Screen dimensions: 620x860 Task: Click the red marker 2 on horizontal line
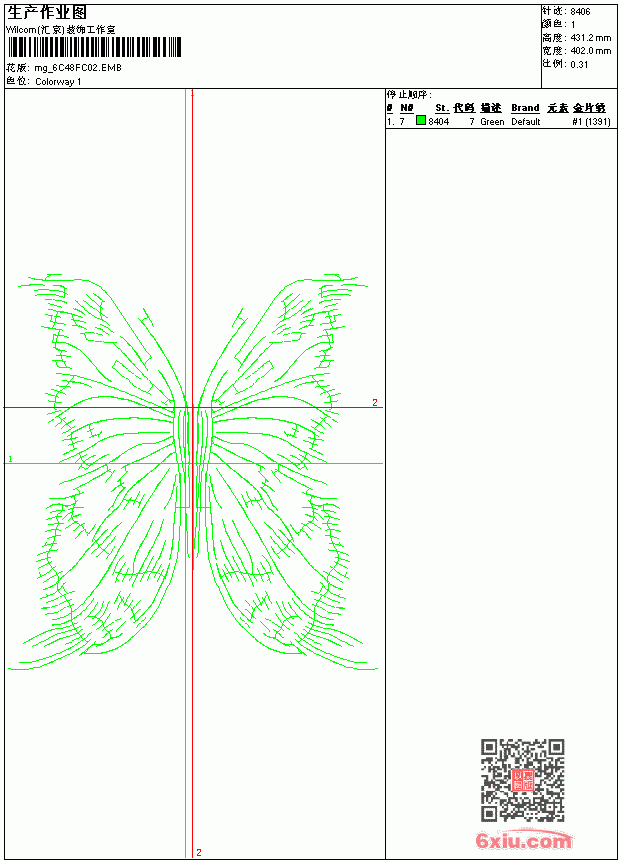pos(375,402)
